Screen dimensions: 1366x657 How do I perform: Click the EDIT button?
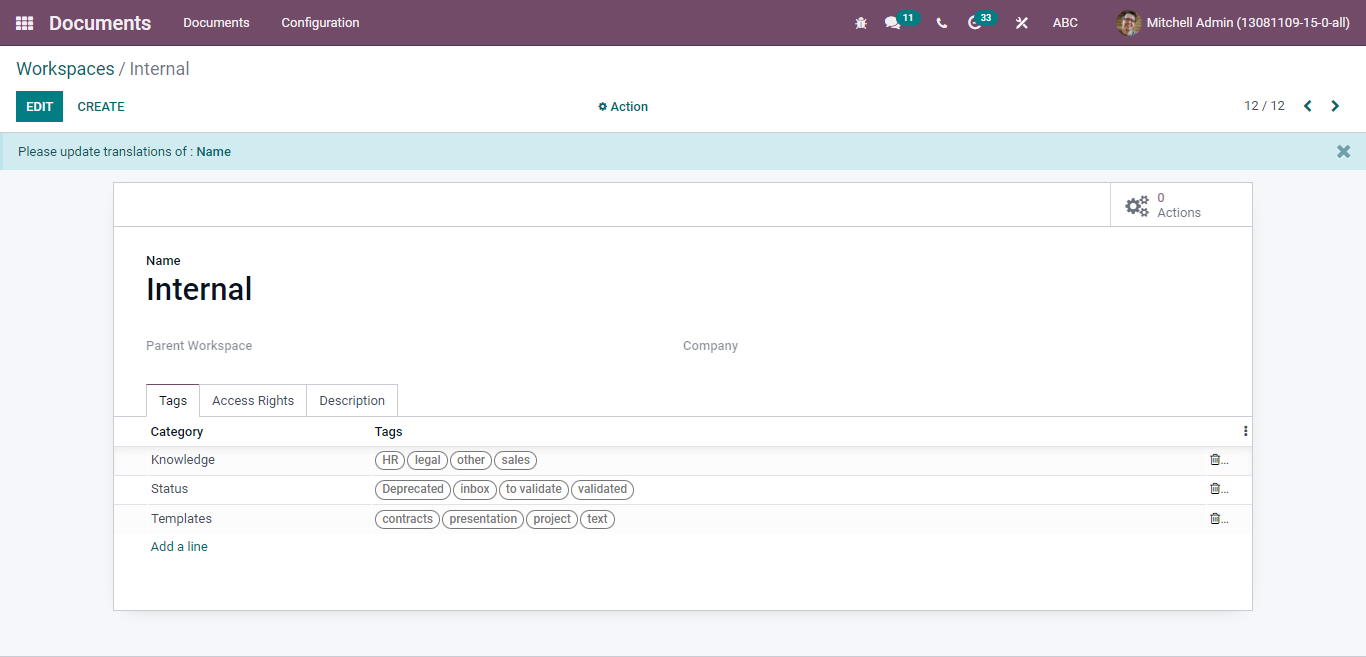click(x=39, y=107)
